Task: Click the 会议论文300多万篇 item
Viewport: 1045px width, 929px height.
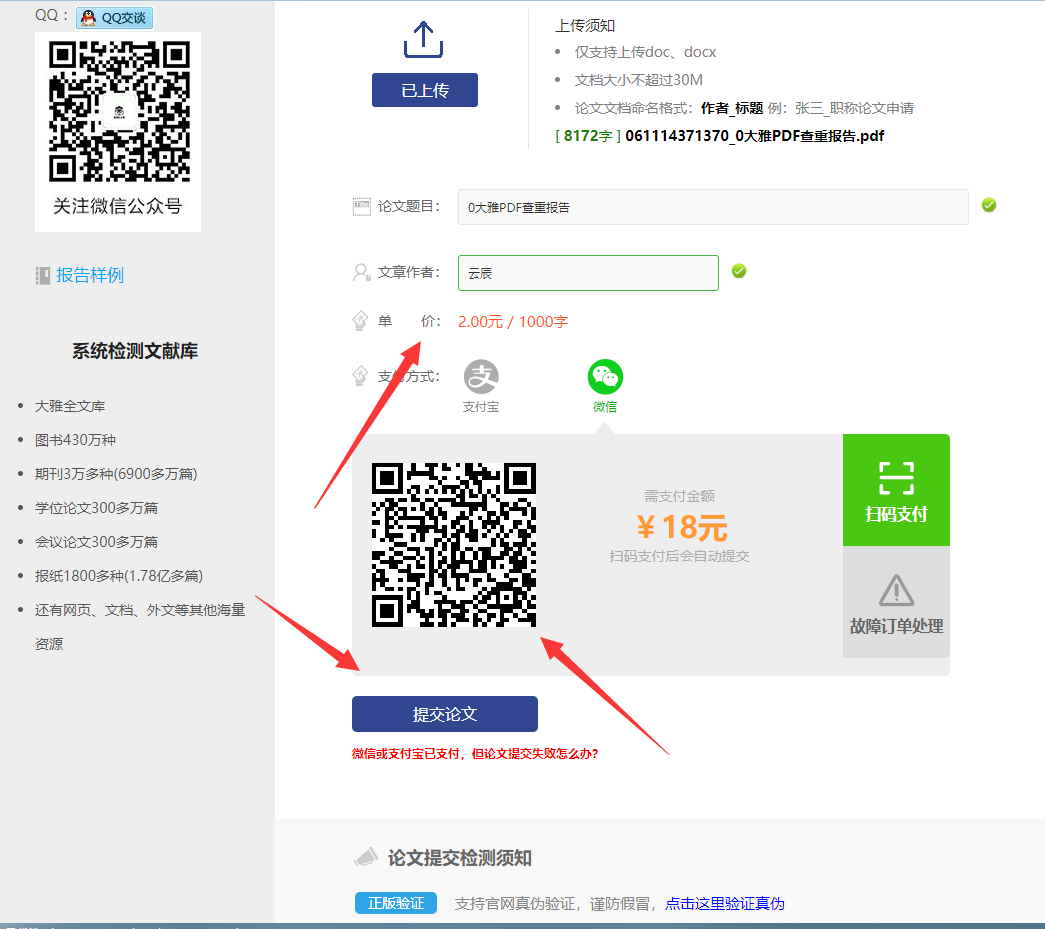Action: pyautogui.click(x=97, y=542)
